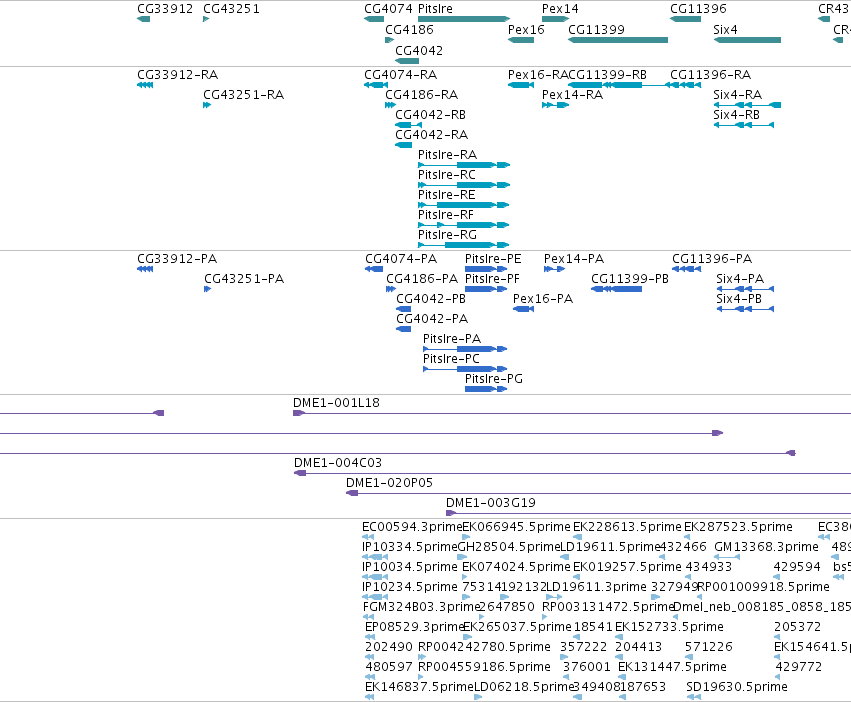Image resolution: width=851 pixels, height=702 pixels.
Task: Open protein Pitslre-PC
Action: (x=452, y=359)
